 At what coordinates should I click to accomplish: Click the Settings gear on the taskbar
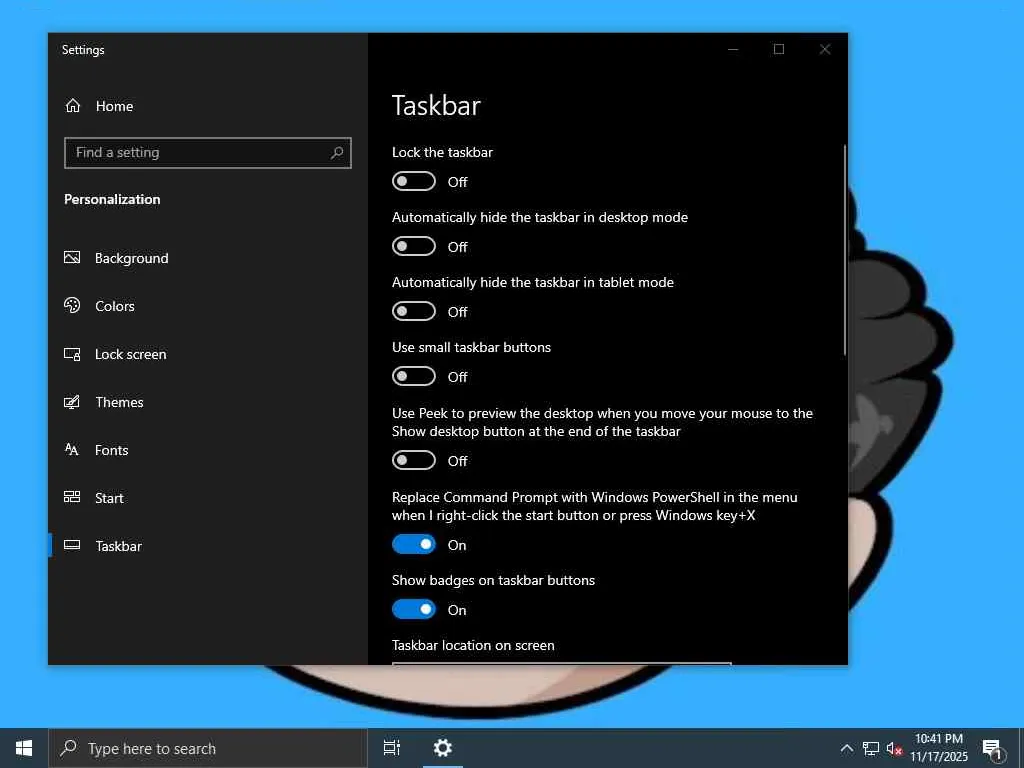pos(443,748)
